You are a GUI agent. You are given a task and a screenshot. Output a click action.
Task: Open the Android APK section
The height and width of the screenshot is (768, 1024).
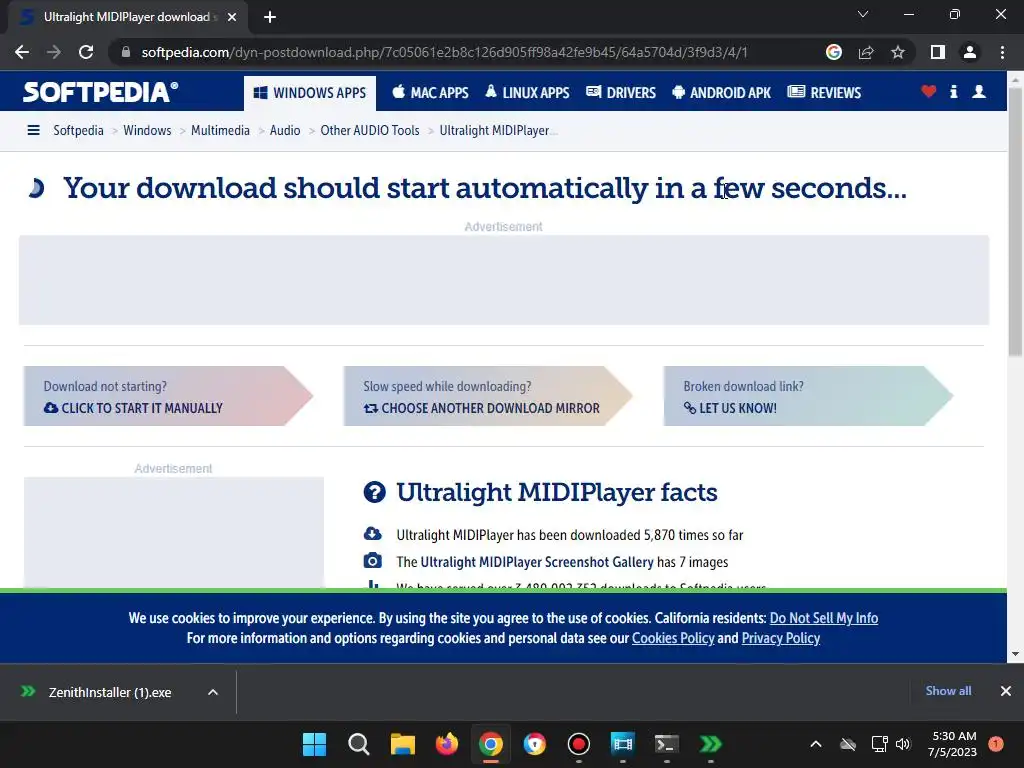[x=722, y=93]
